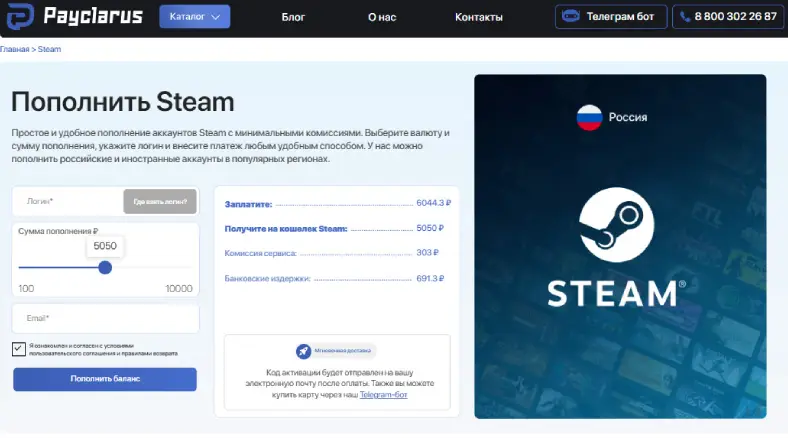This screenshot has width=788, height=444.
Task: Click the top-up amount slider handle
Action: tap(105, 267)
